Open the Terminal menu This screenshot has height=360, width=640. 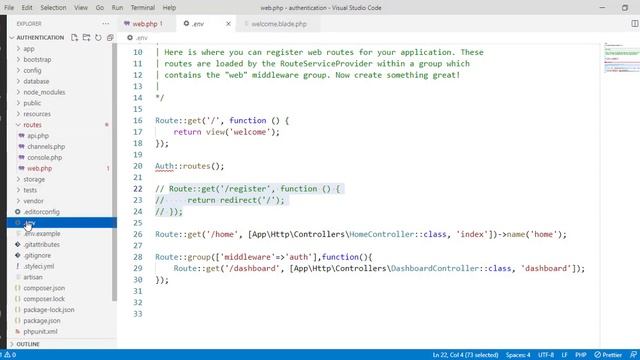point(143,8)
